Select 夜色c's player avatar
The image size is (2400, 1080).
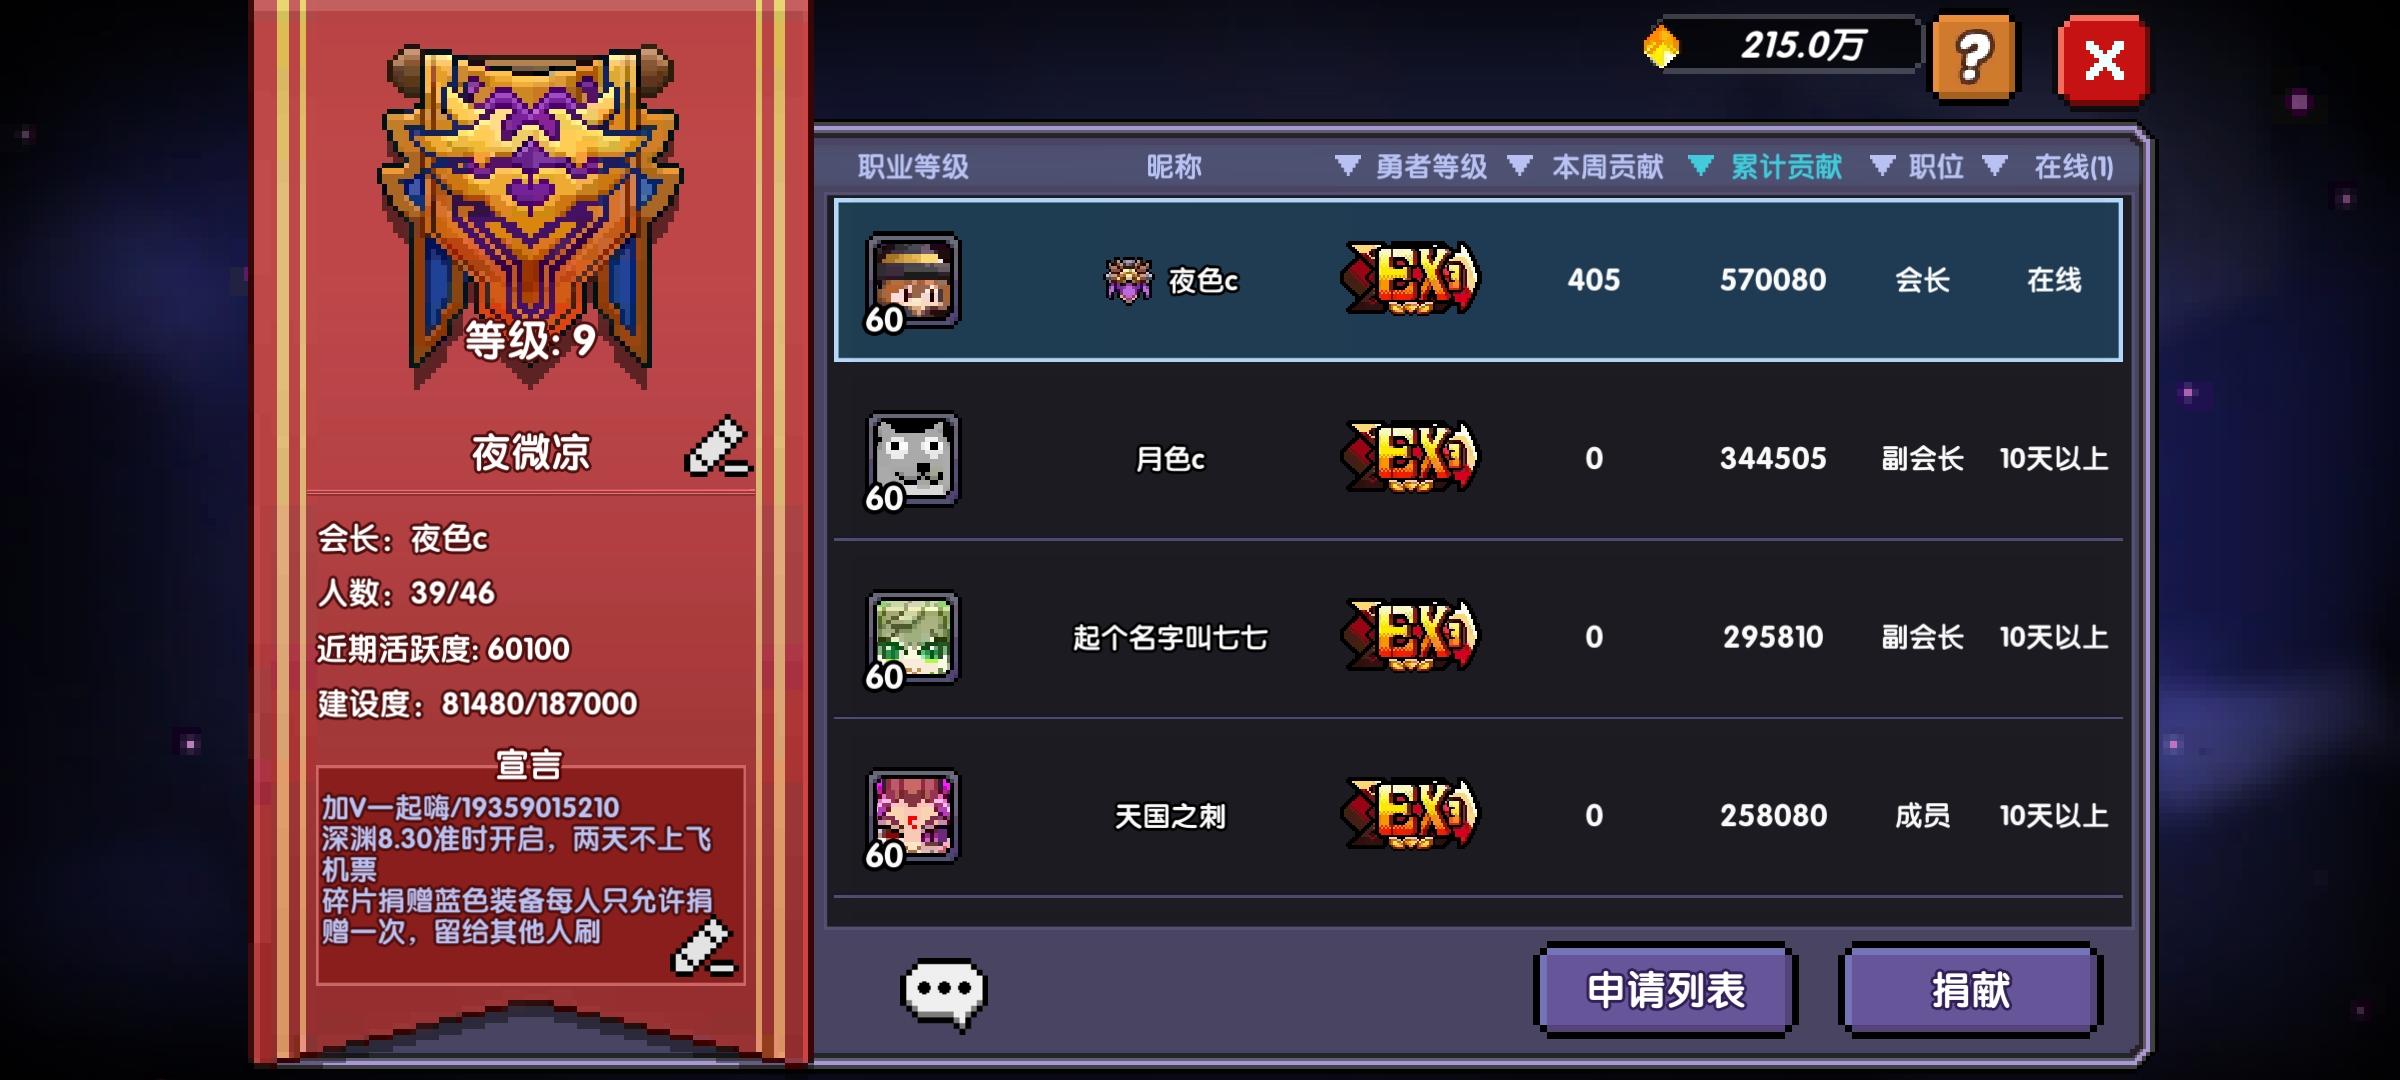click(912, 281)
